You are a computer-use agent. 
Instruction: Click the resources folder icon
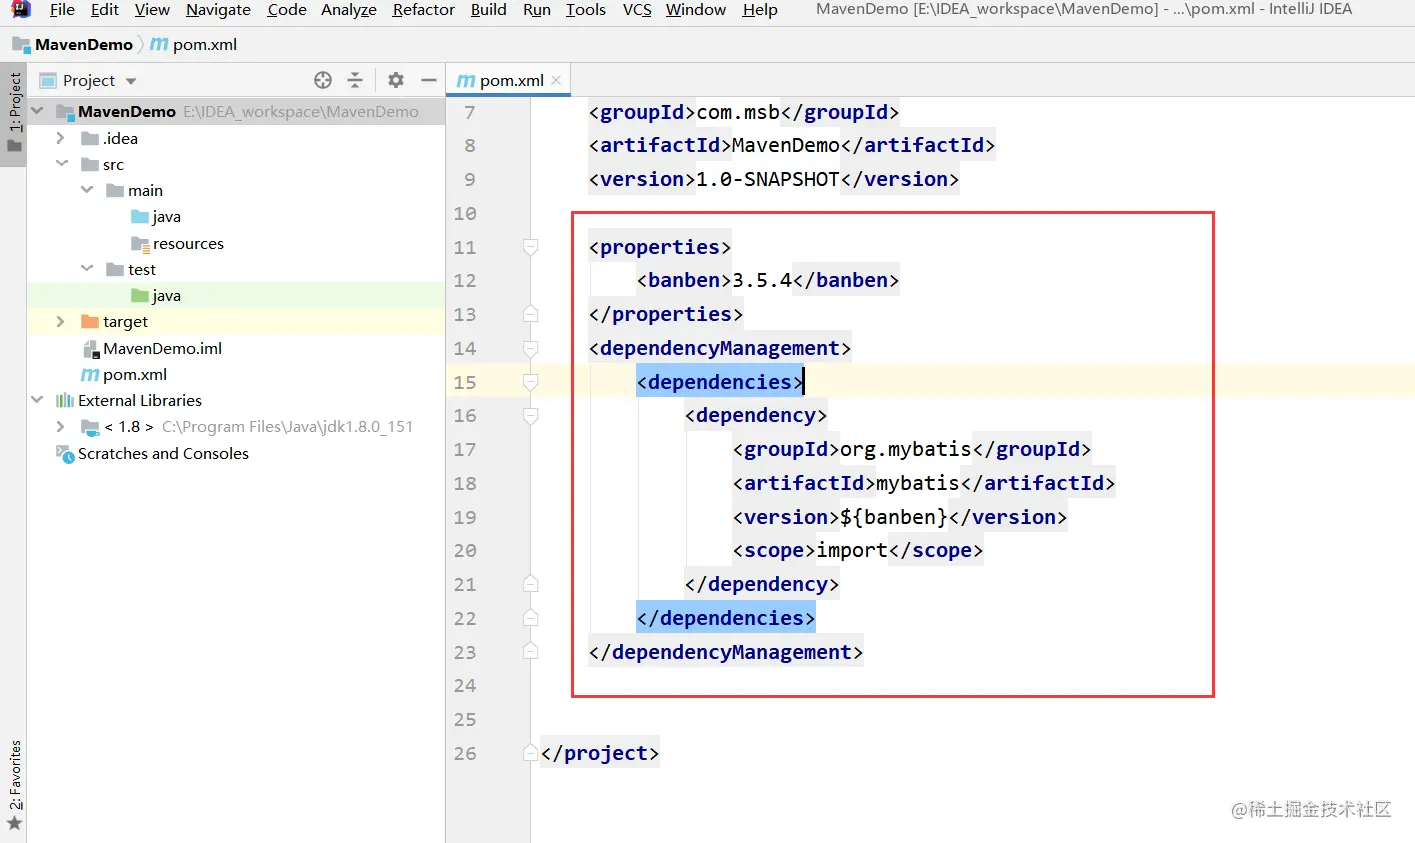(140, 243)
